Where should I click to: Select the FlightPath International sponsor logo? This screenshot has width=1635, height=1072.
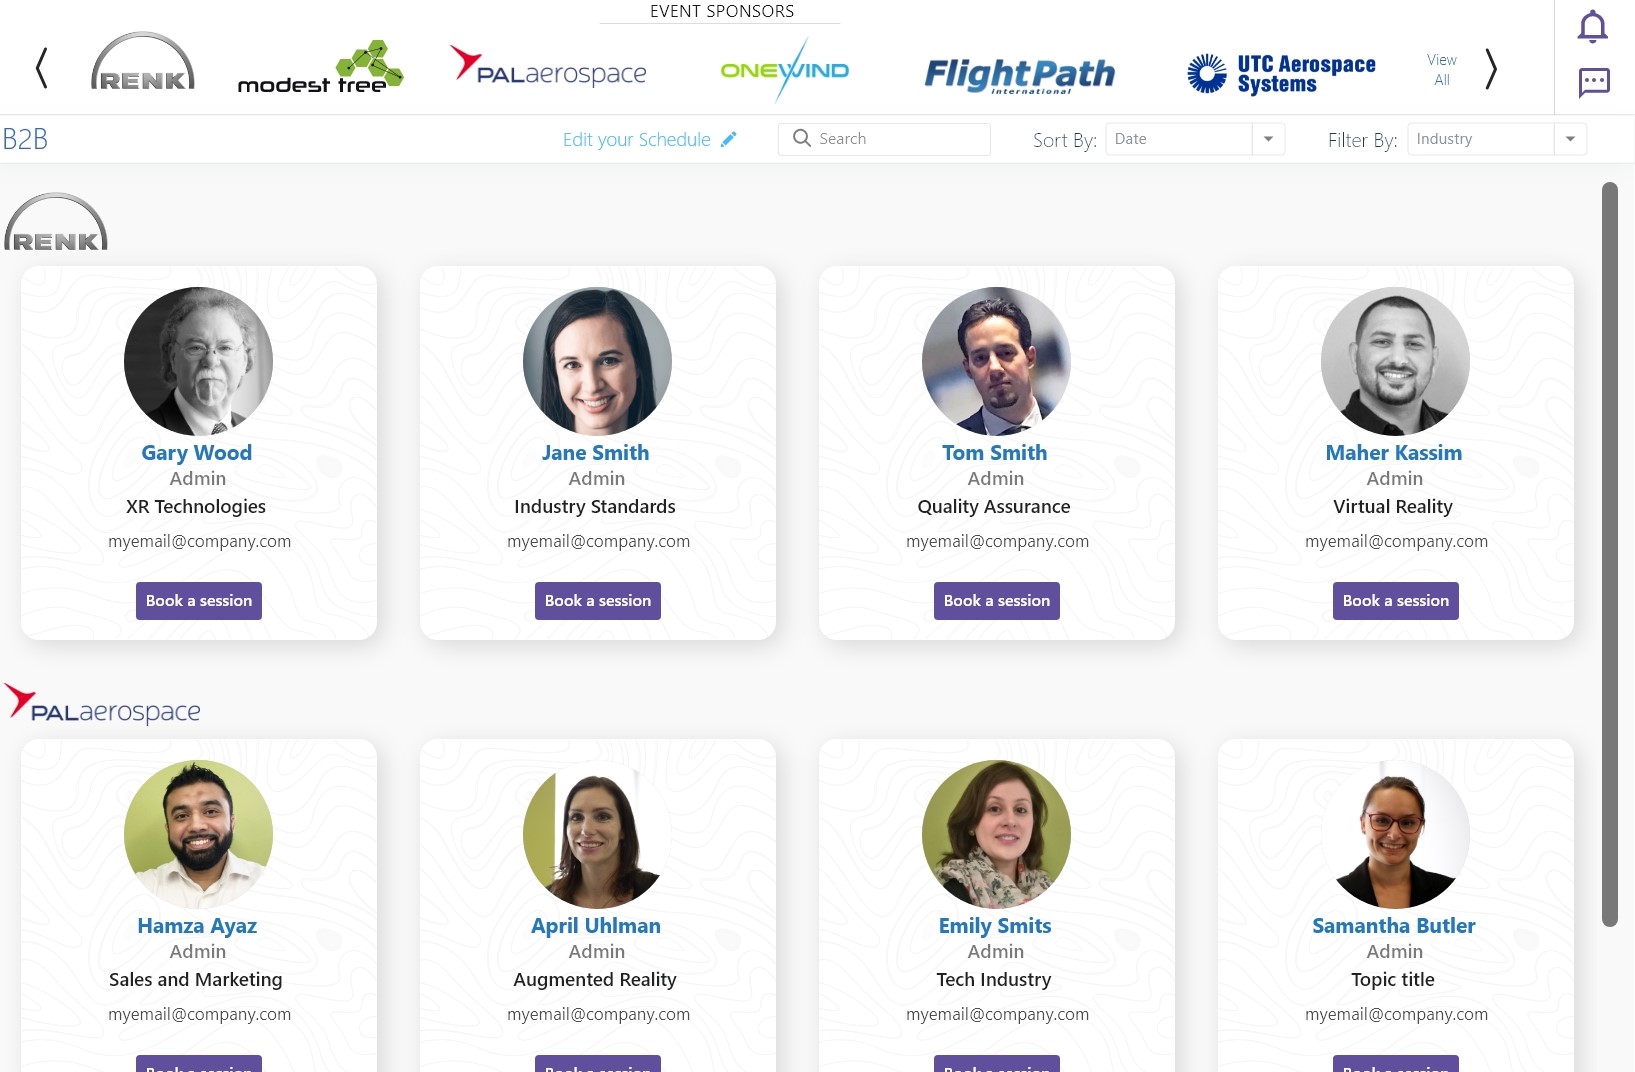point(1019,74)
